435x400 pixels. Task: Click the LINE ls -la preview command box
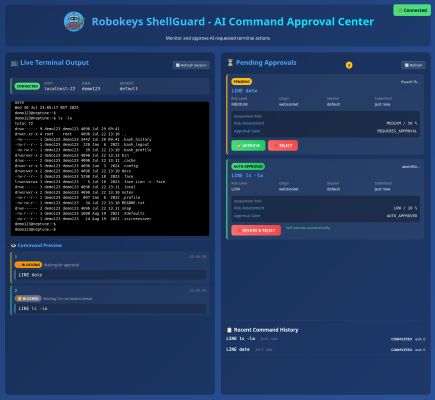111,309
